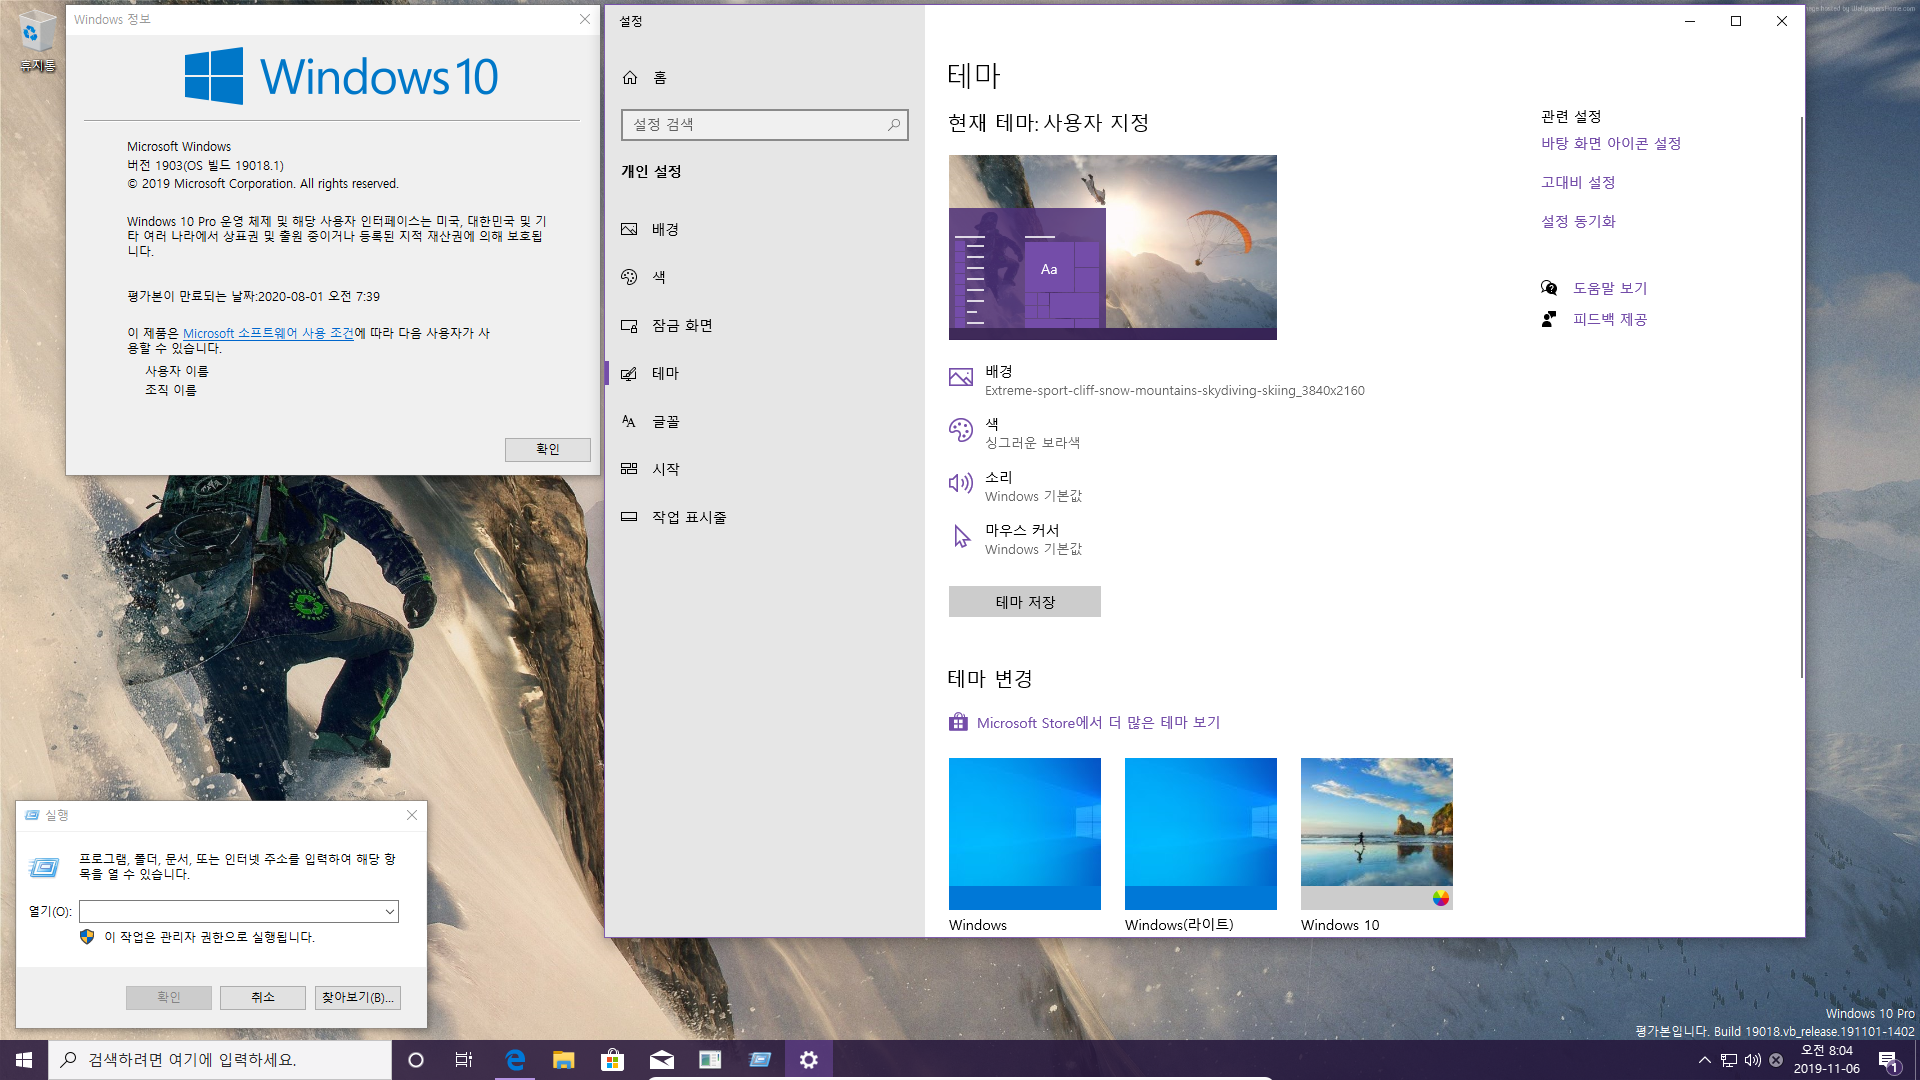Open sync settings (설정 동기화) link
The width and height of the screenshot is (1920, 1080).
tap(1578, 222)
